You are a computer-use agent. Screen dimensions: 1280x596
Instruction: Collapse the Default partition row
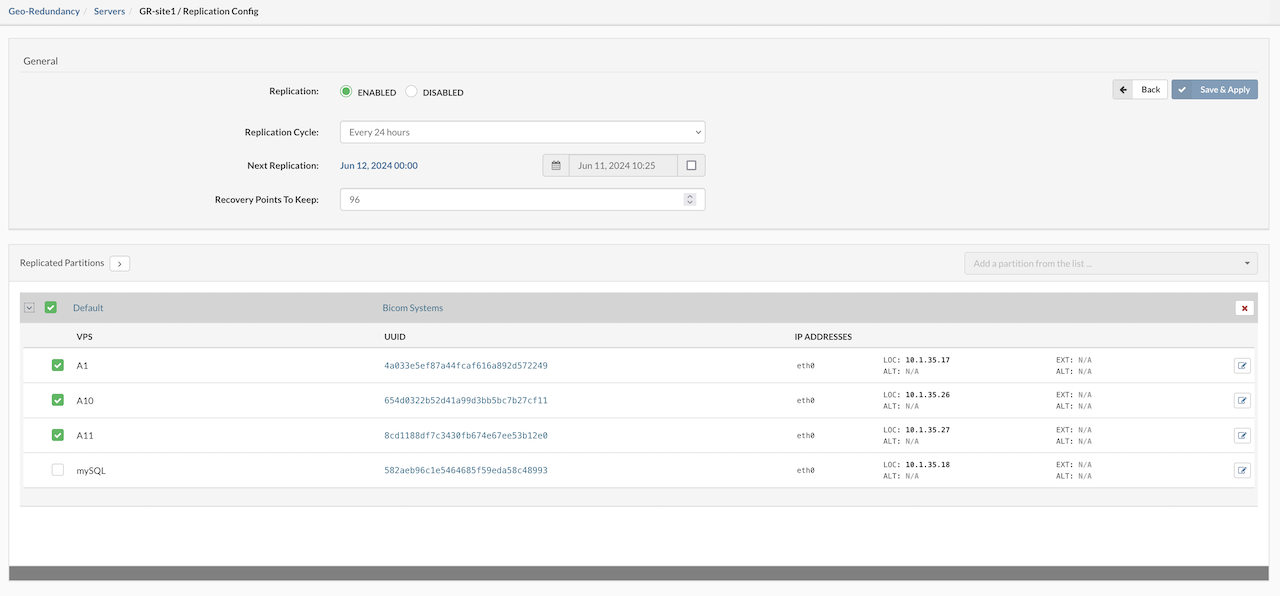(29, 308)
